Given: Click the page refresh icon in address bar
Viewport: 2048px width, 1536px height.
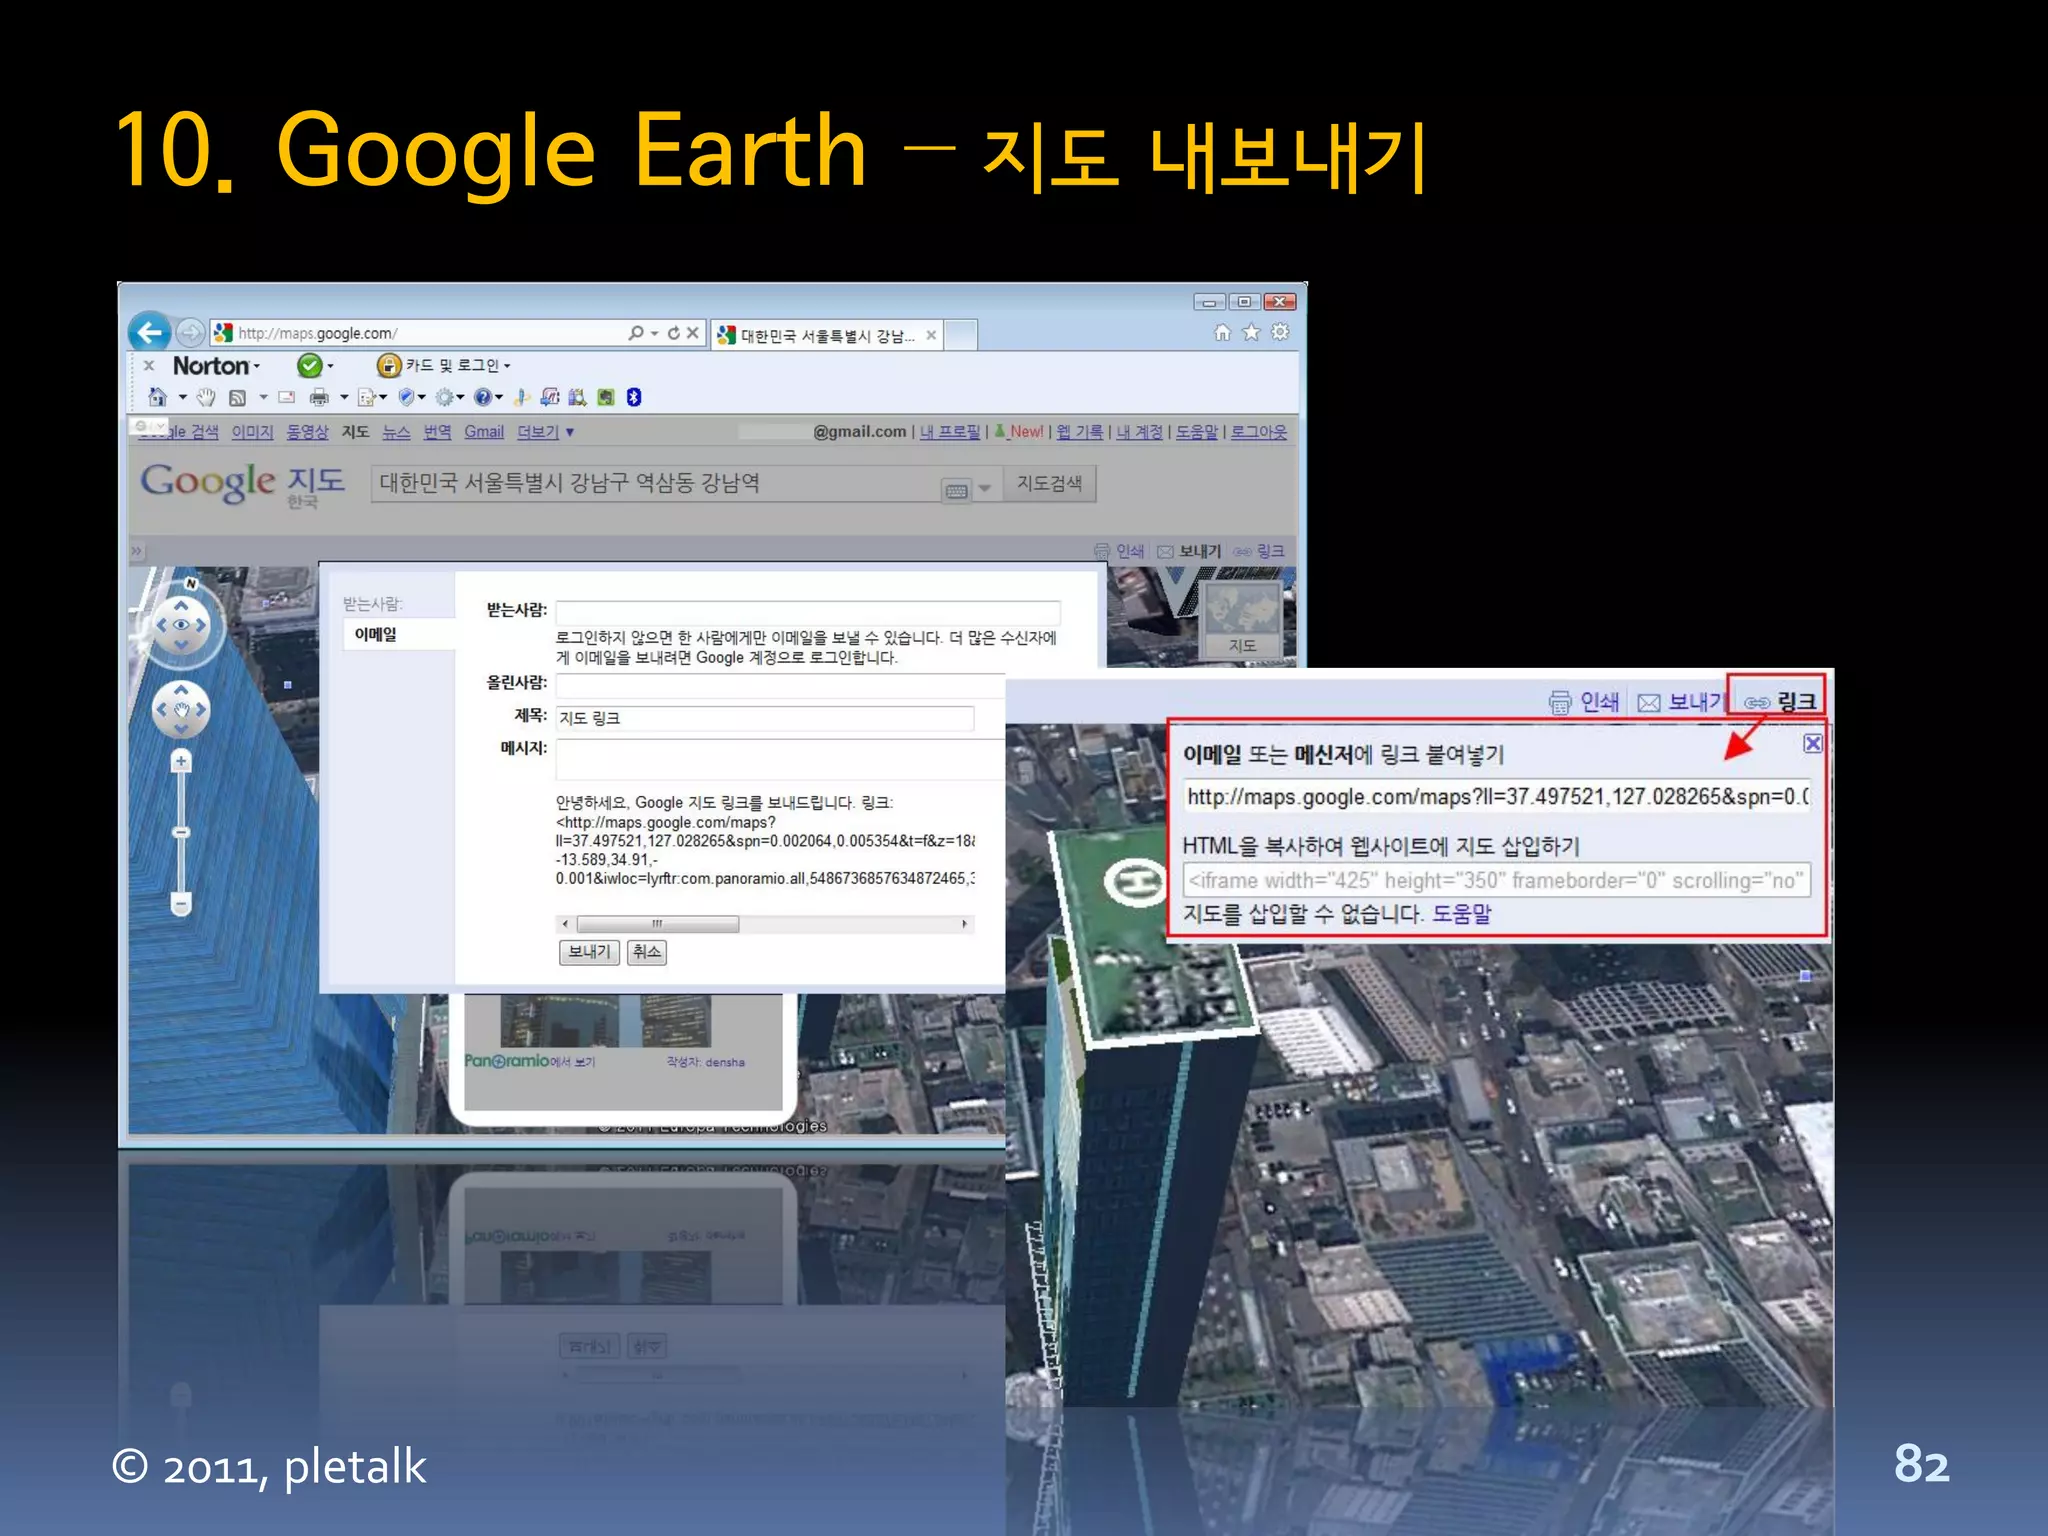Looking at the screenshot, I should (674, 333).
